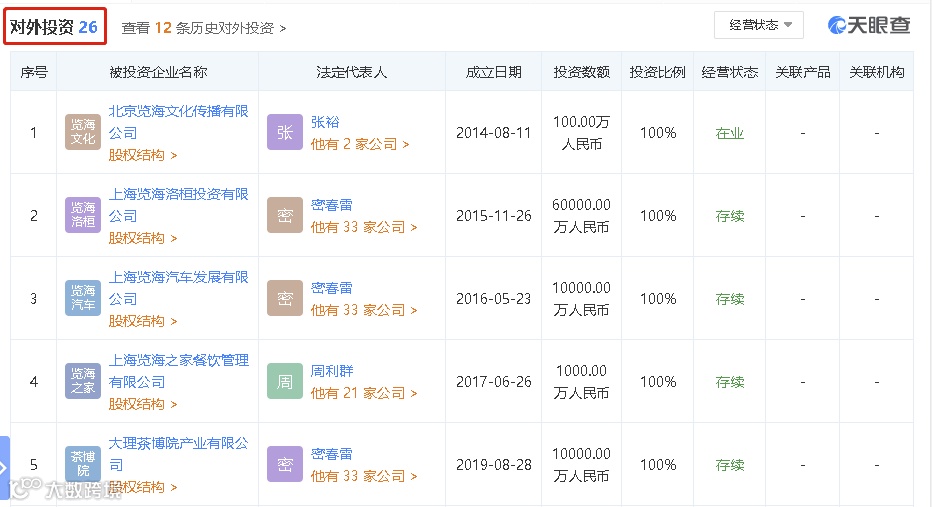Expand 他有 21 家公司 under 周利群
The width and height of the screenshot is (932, 507).
pos(364,393)
